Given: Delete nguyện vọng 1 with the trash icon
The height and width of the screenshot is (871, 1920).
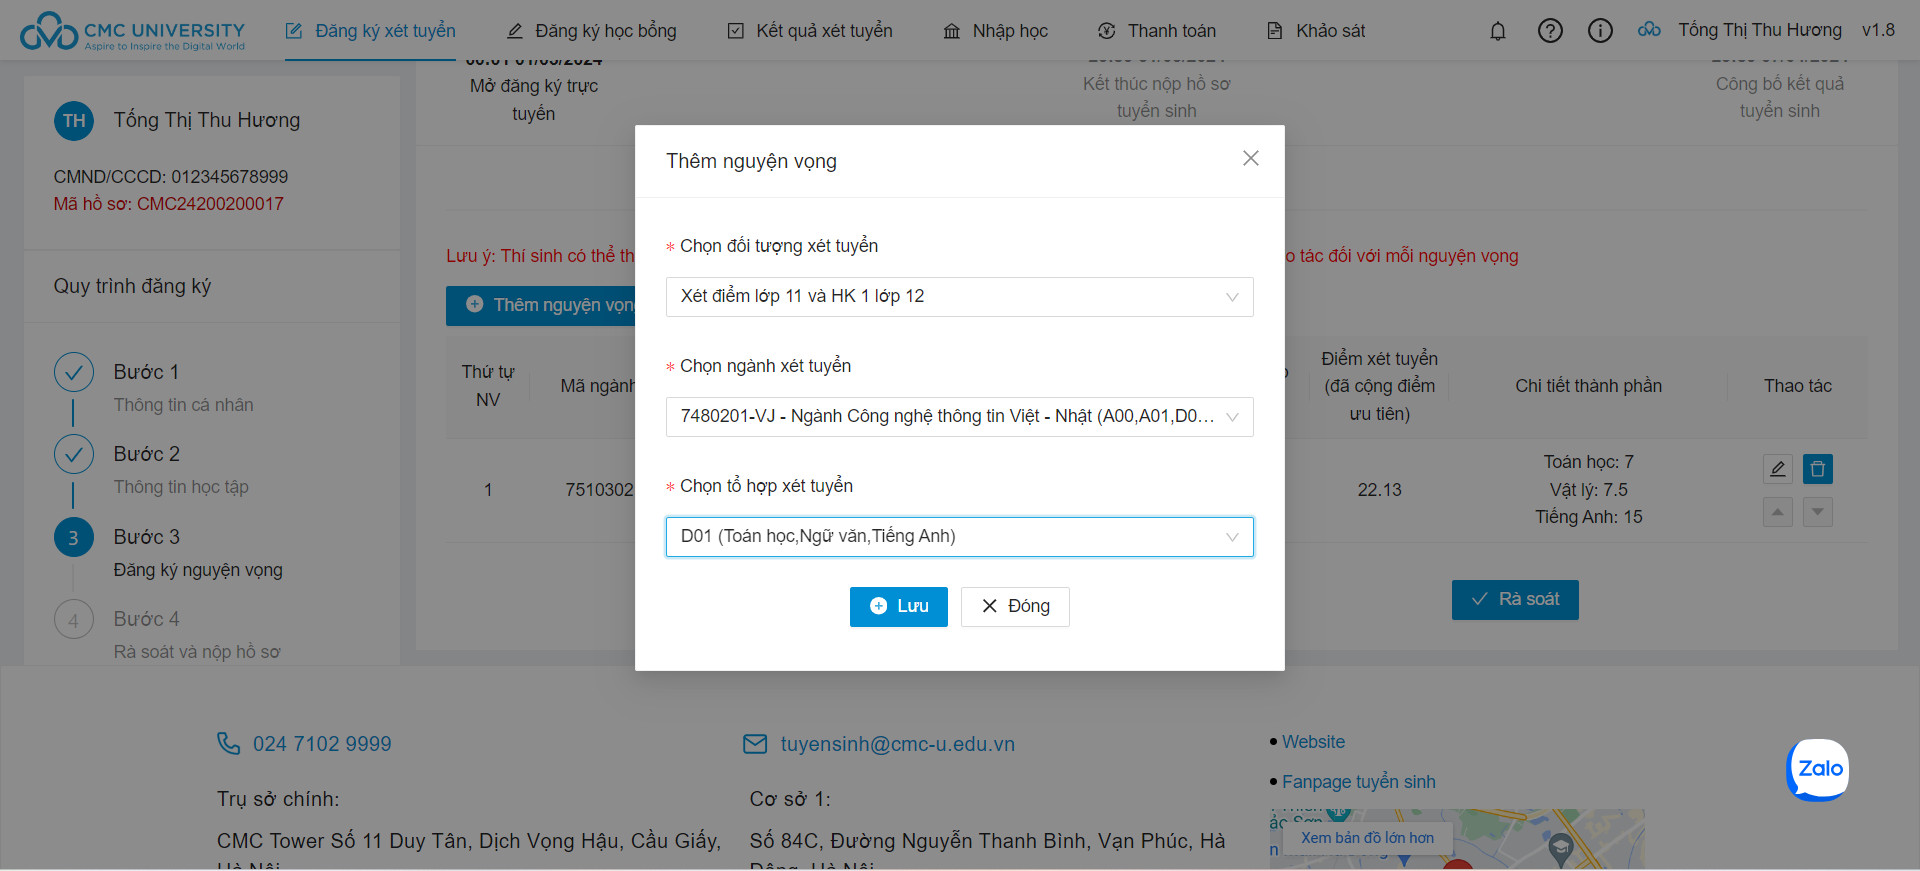Looking at the screenshot, I should (1817, 468).
